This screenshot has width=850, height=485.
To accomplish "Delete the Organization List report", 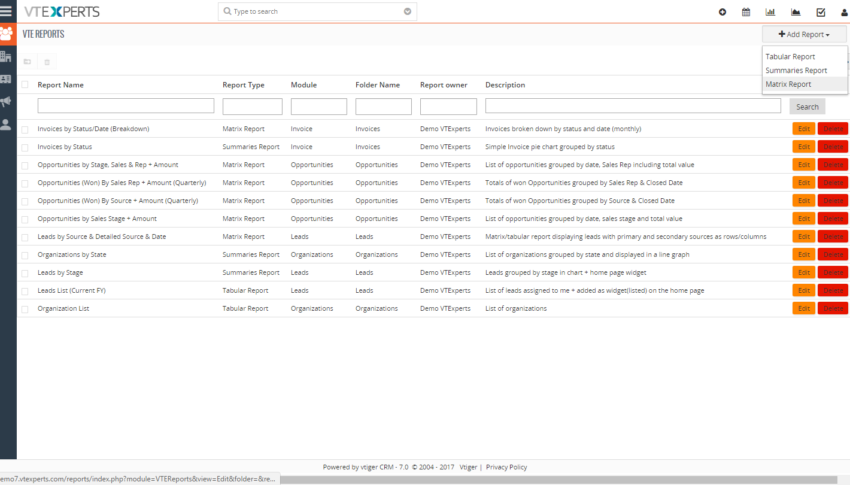I will click(833, 308).
